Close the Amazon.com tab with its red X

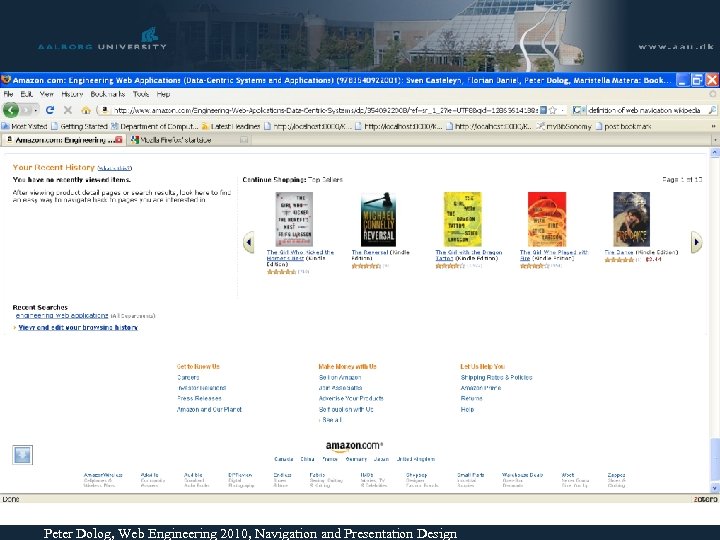click(119, 140)
